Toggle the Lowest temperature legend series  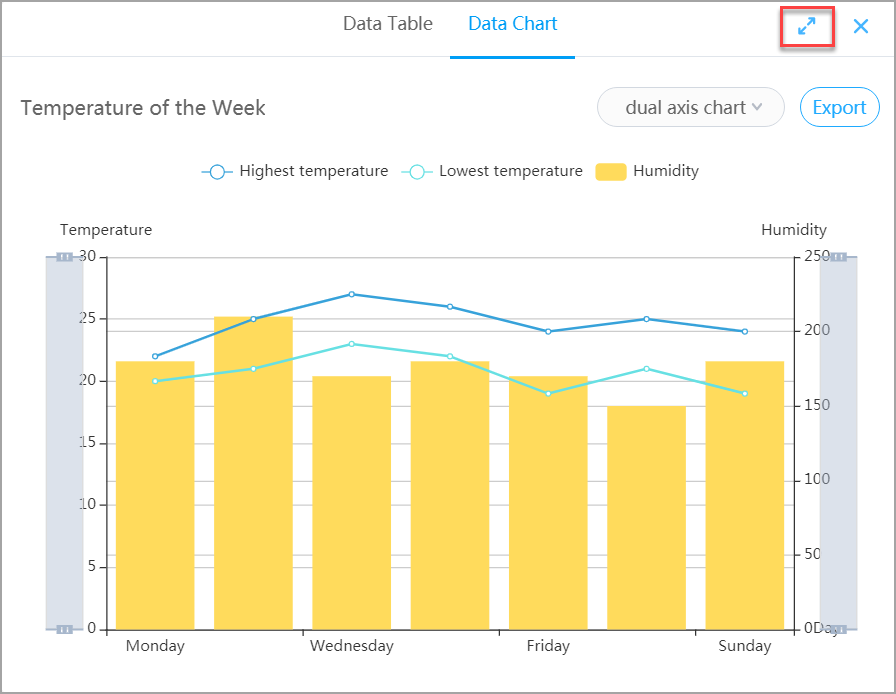(492, 171)
